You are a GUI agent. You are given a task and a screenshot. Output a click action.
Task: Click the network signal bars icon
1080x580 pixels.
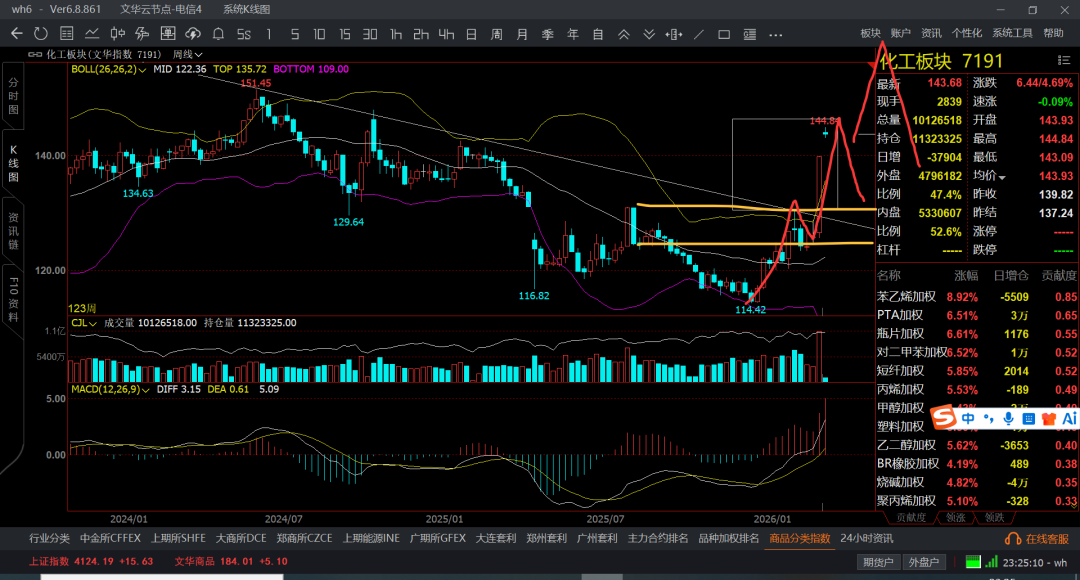[991, 562]
